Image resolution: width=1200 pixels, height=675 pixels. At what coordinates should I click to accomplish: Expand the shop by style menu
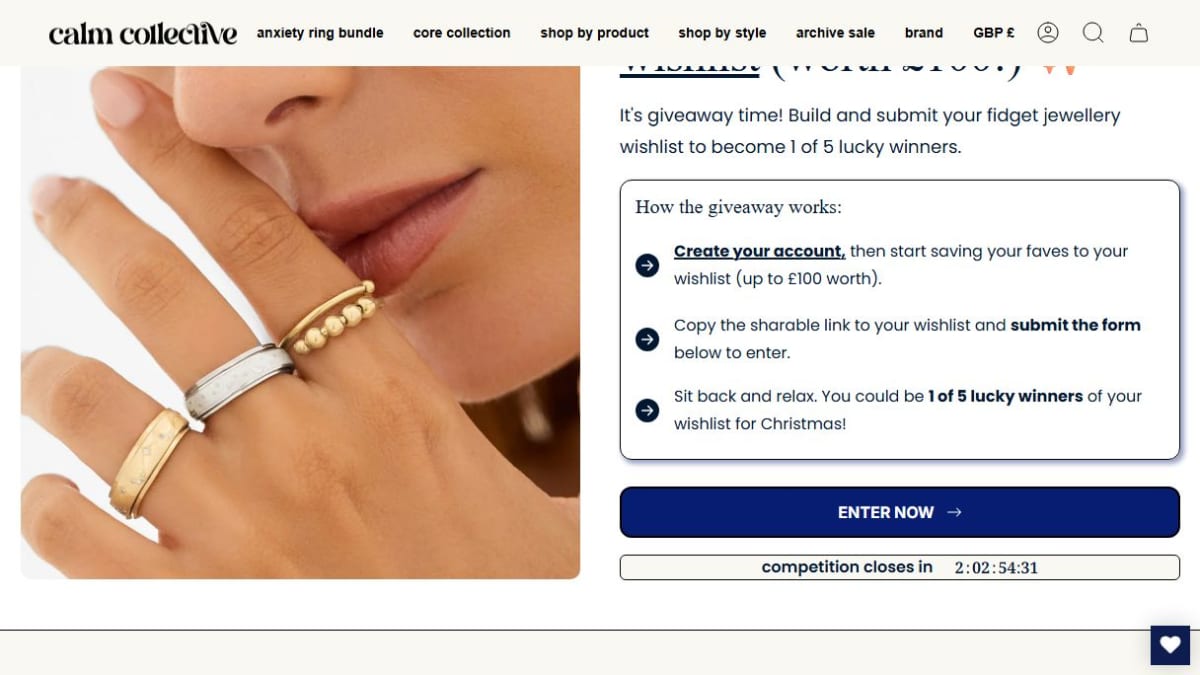pos(722,33)
